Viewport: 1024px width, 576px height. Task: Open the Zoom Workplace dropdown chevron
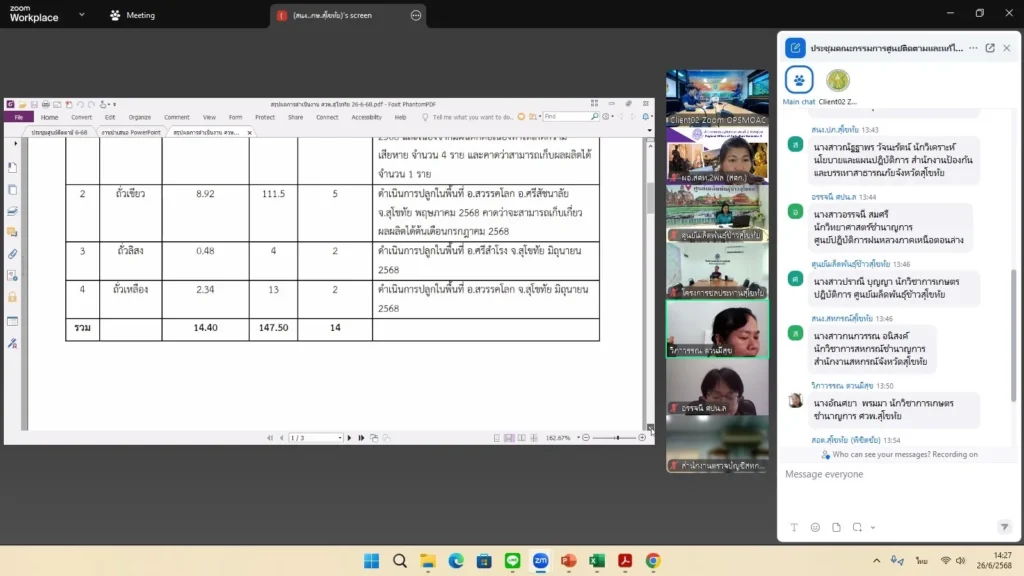(x=82, y=14)
